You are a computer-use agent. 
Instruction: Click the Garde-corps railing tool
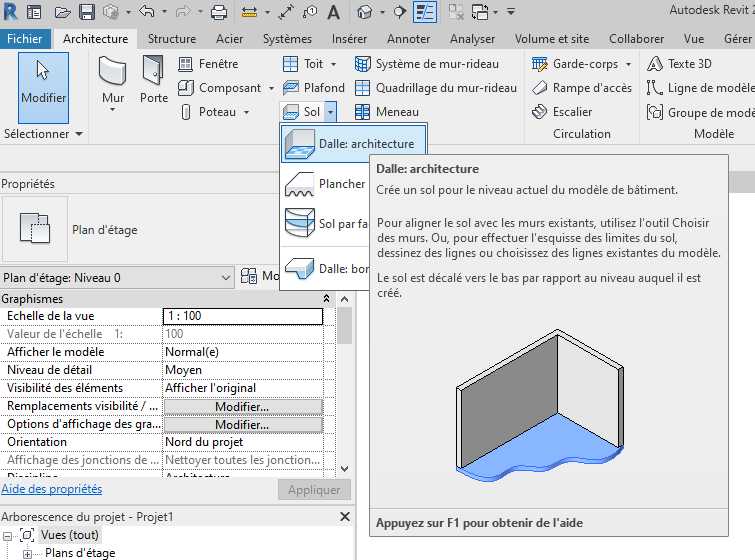[575, 64]
